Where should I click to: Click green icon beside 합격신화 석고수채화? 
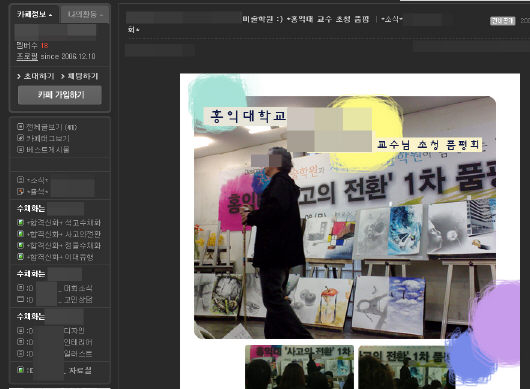(x=20, y=222)
